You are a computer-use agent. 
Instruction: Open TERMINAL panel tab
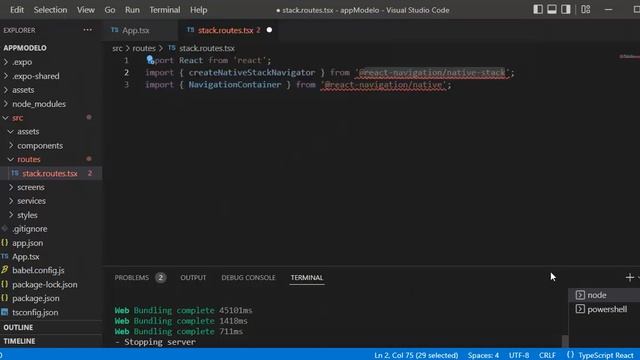pos(307,278)
